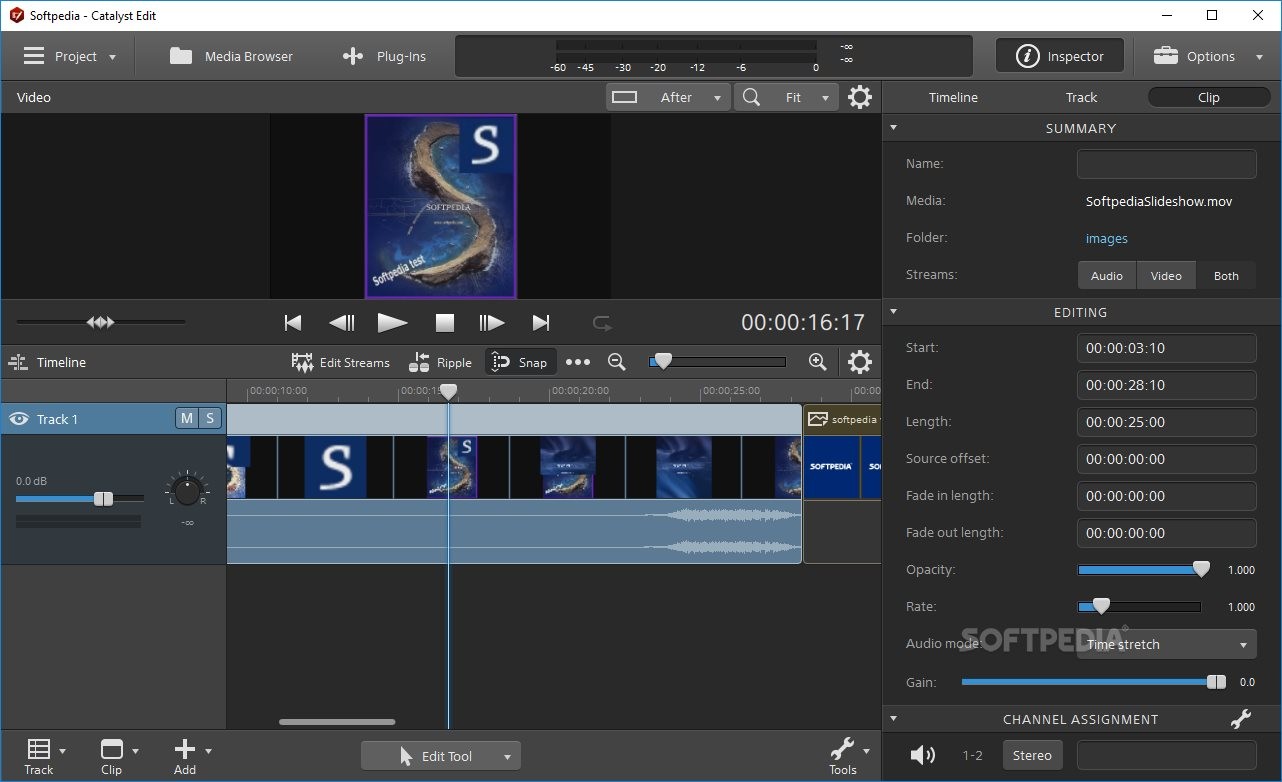Screen dimensions: 1282x782
Task: Select Video streams
Action: pos(1166,276)
